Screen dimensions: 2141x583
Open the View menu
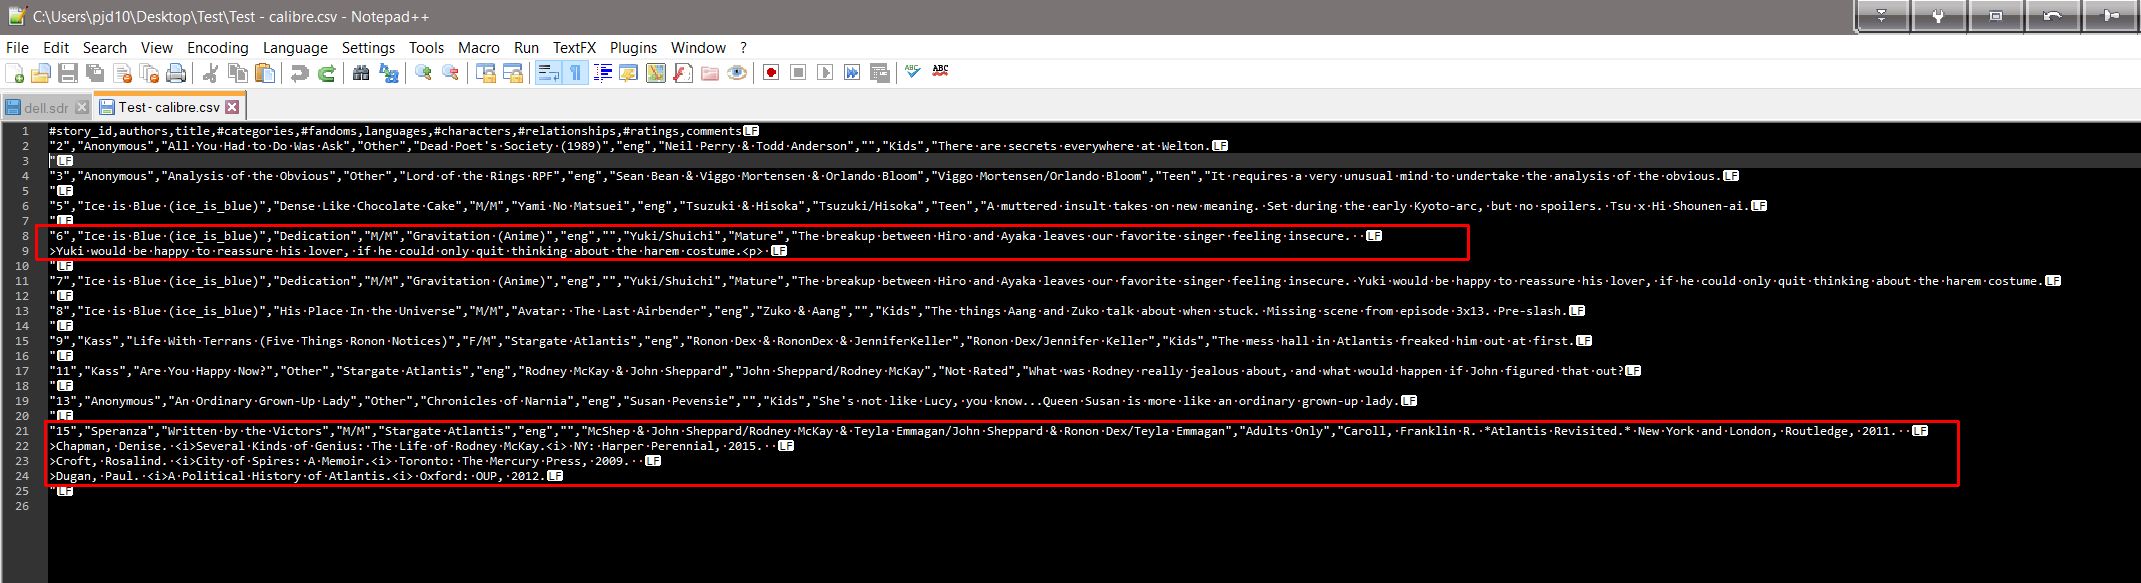157,47
